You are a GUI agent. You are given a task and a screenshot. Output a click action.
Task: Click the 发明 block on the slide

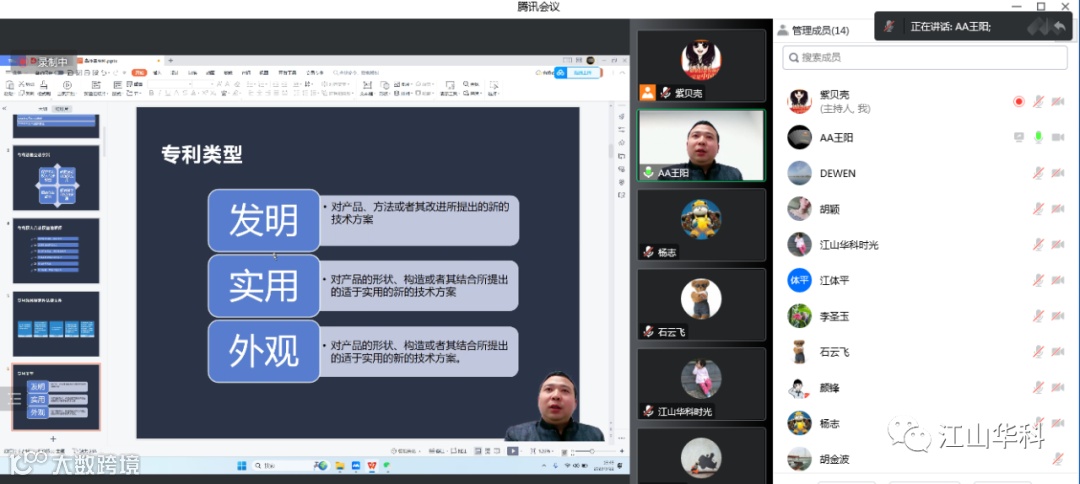click(x=264, y=220)
